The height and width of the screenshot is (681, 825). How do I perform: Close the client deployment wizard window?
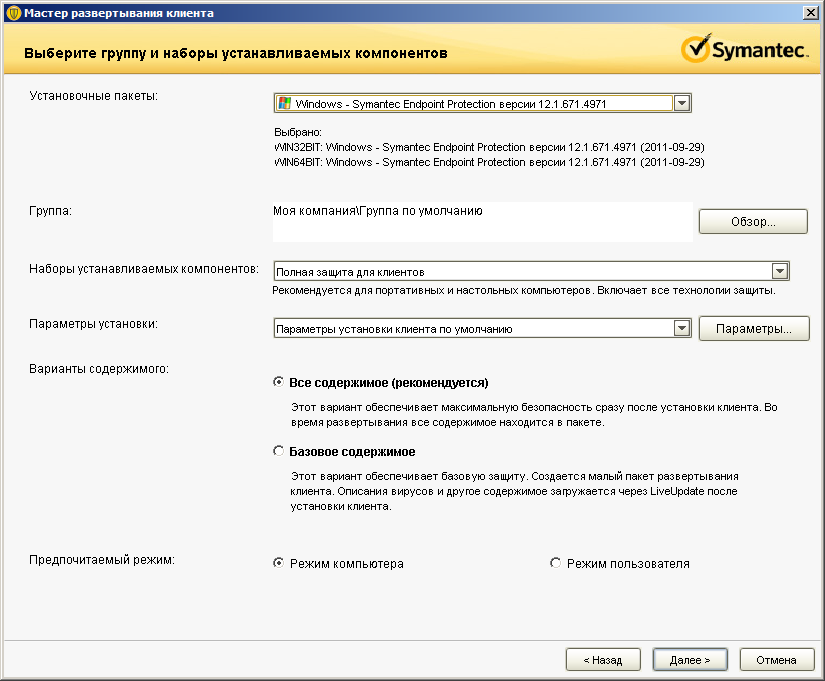(811, 12)
